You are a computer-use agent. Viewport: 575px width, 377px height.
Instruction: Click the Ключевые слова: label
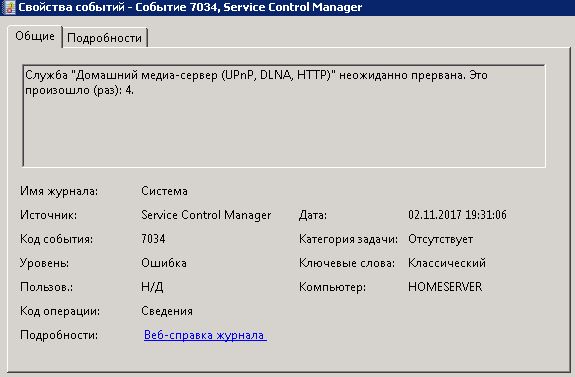pyautogui.click(x=347, y=263)
